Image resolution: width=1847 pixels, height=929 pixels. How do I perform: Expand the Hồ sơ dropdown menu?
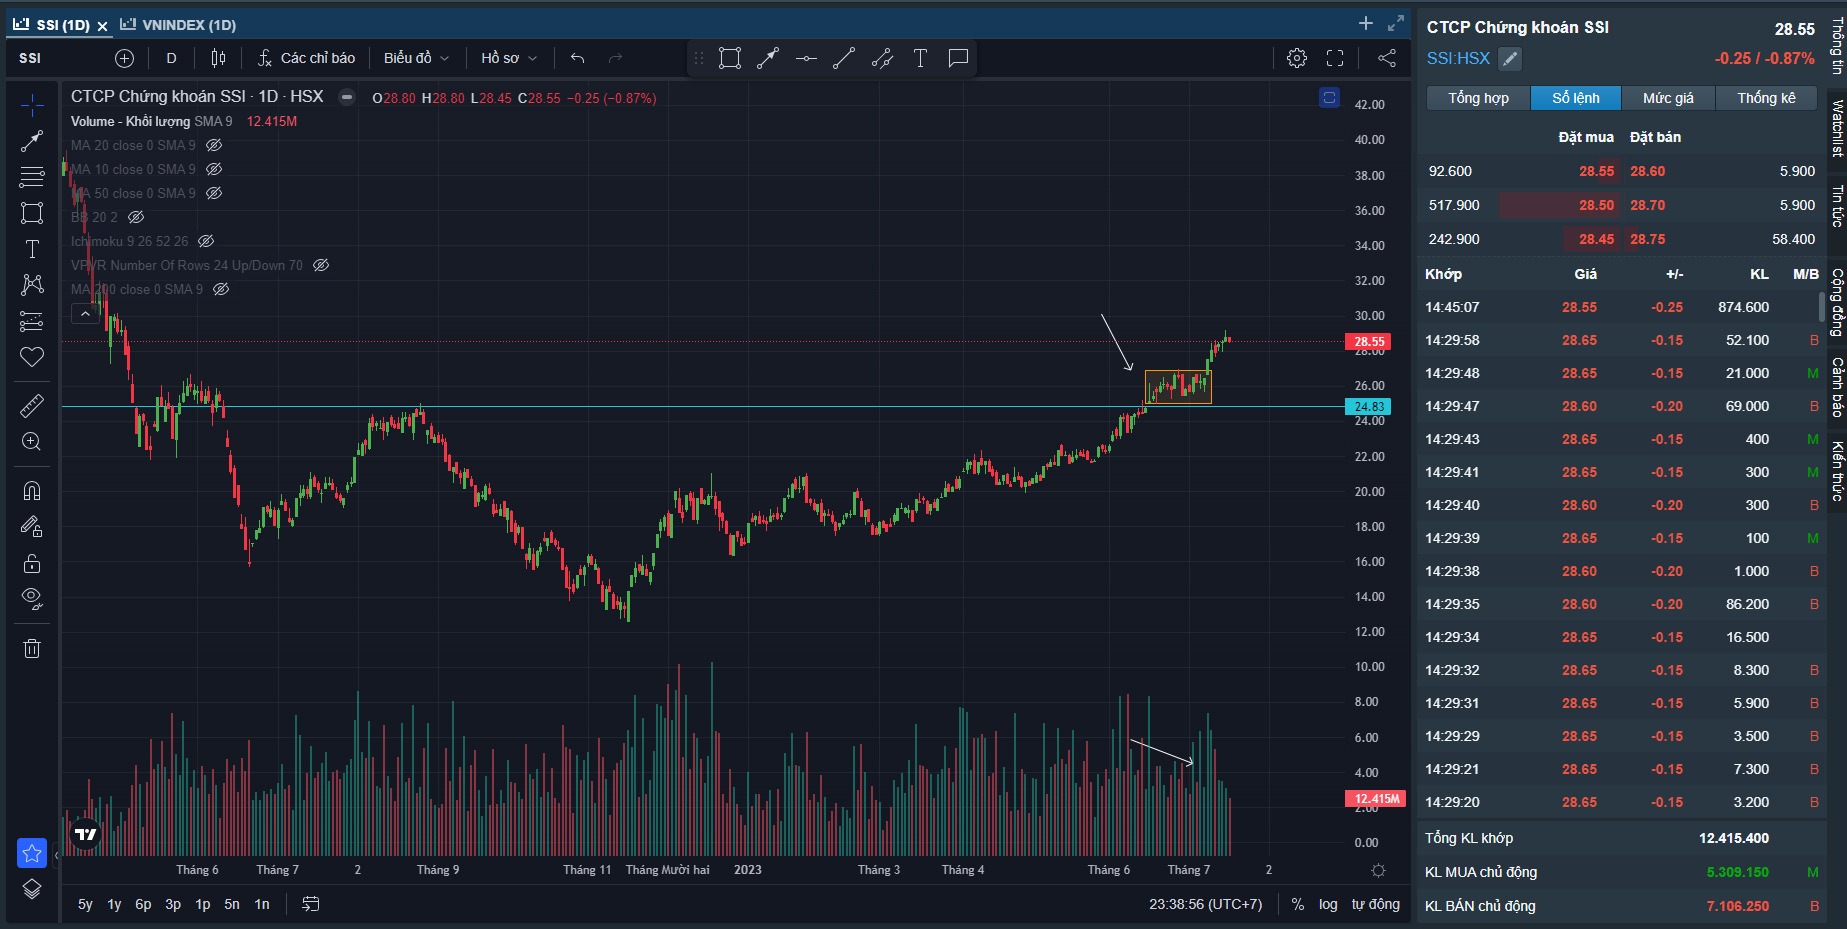point(509,58)
